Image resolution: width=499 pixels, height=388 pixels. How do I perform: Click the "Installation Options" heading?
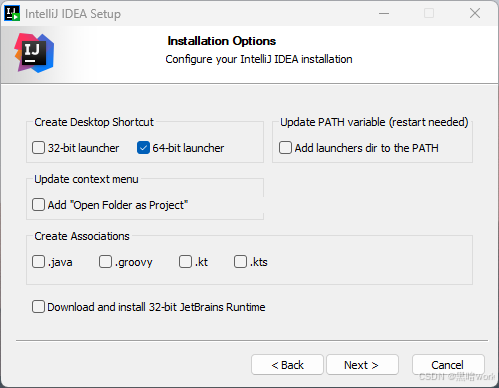tap(222, 41)
